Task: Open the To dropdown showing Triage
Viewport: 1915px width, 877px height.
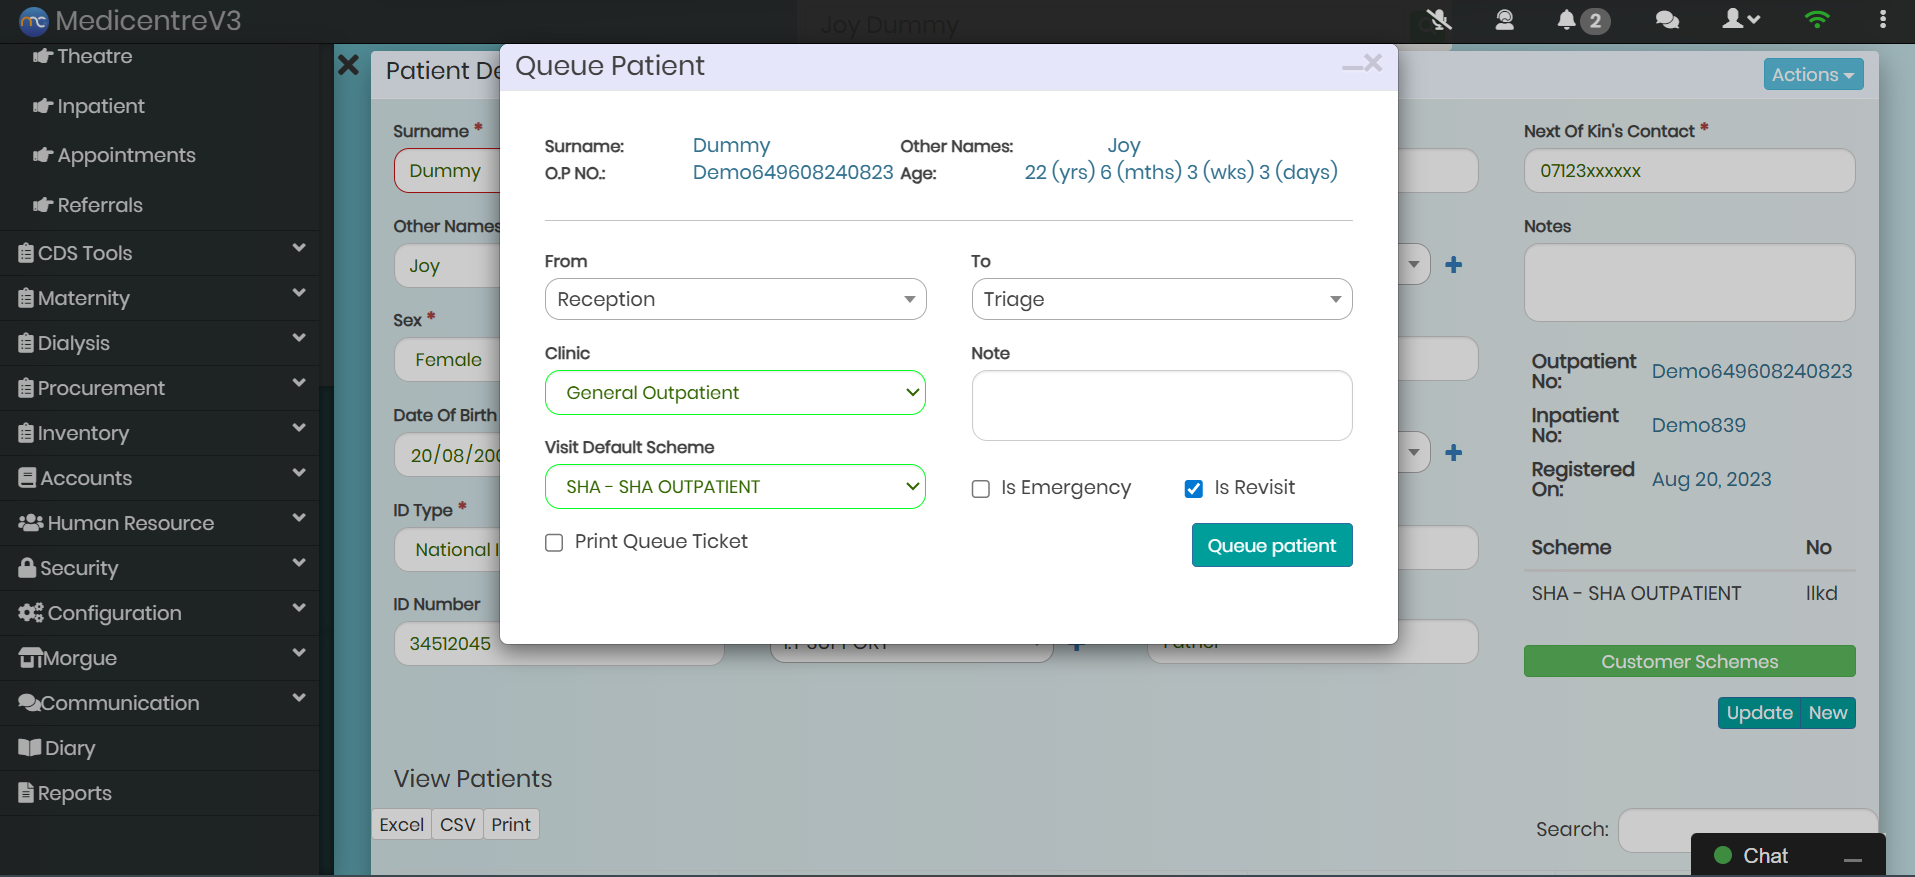Action: coord(1161,299)
